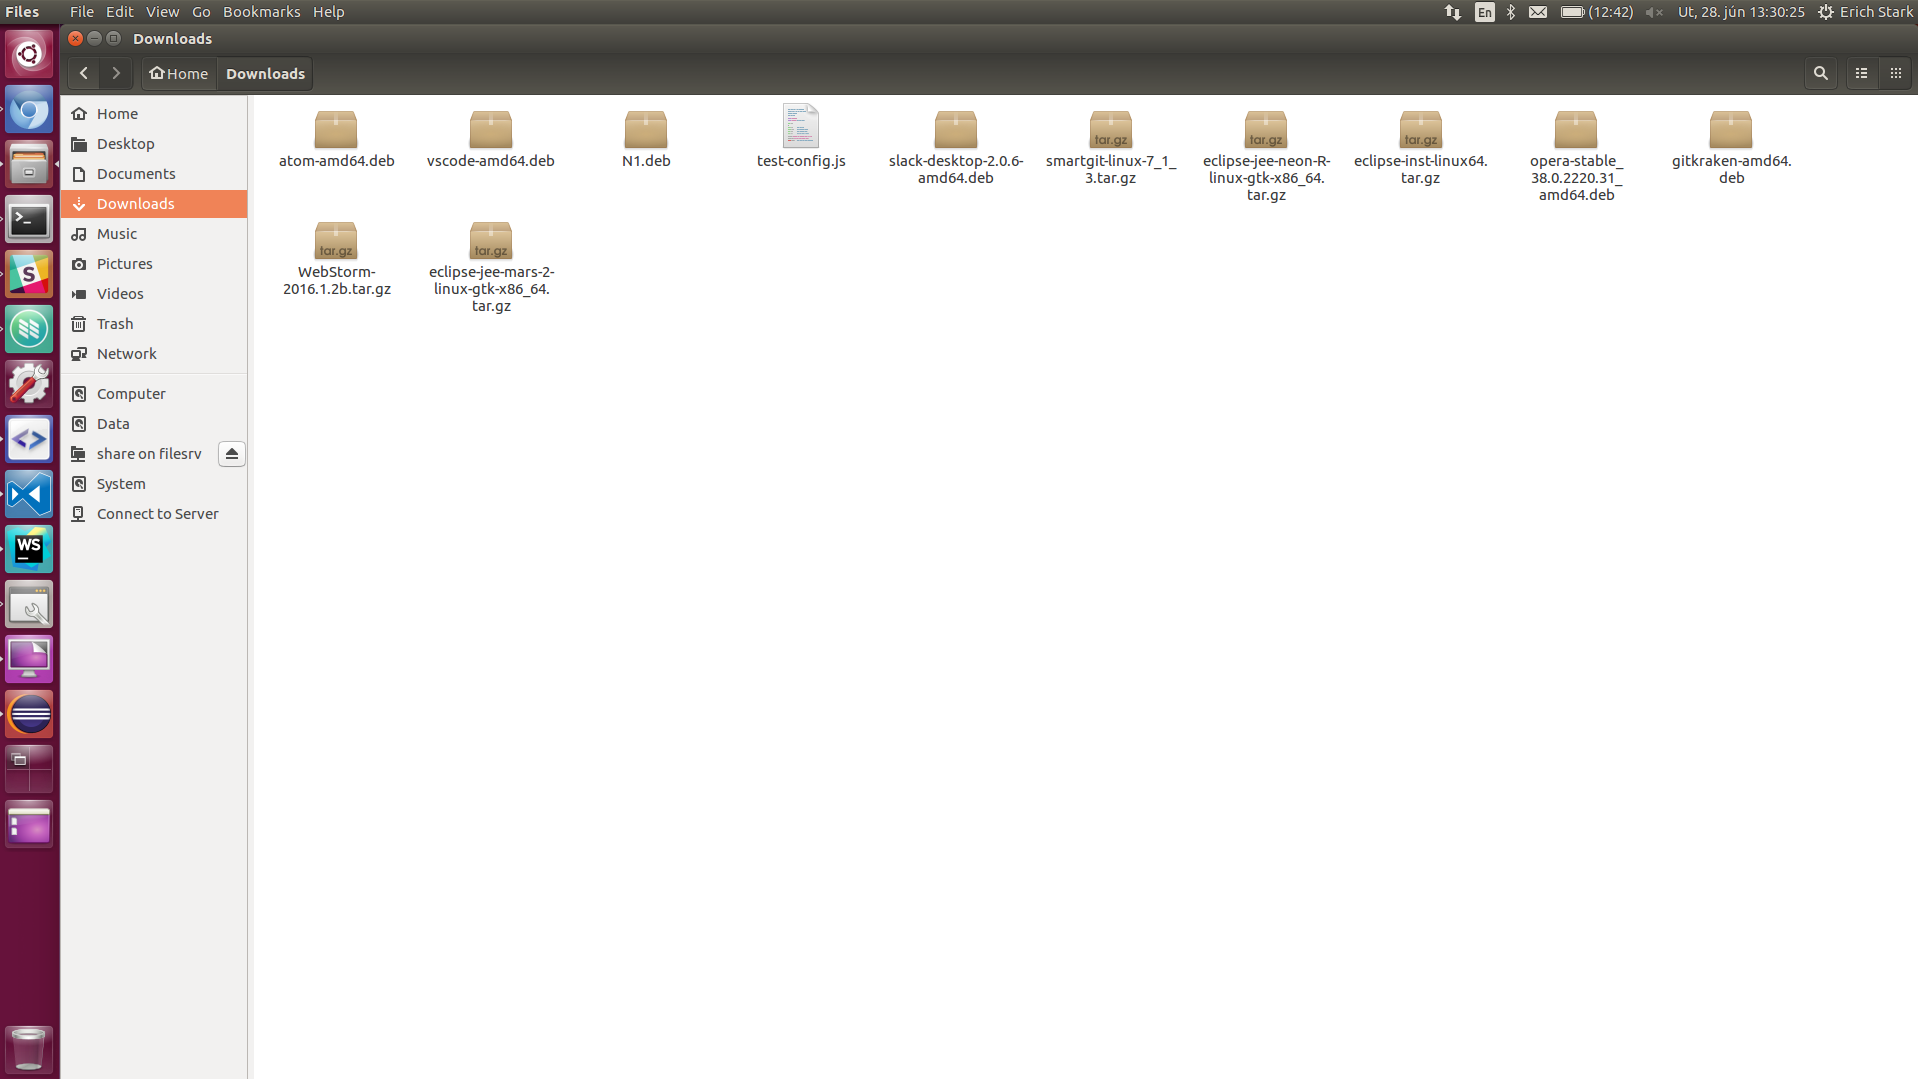1918x1079 pixels.
Task: Open Pictures in the sidebar
Action: coord(154,264)
